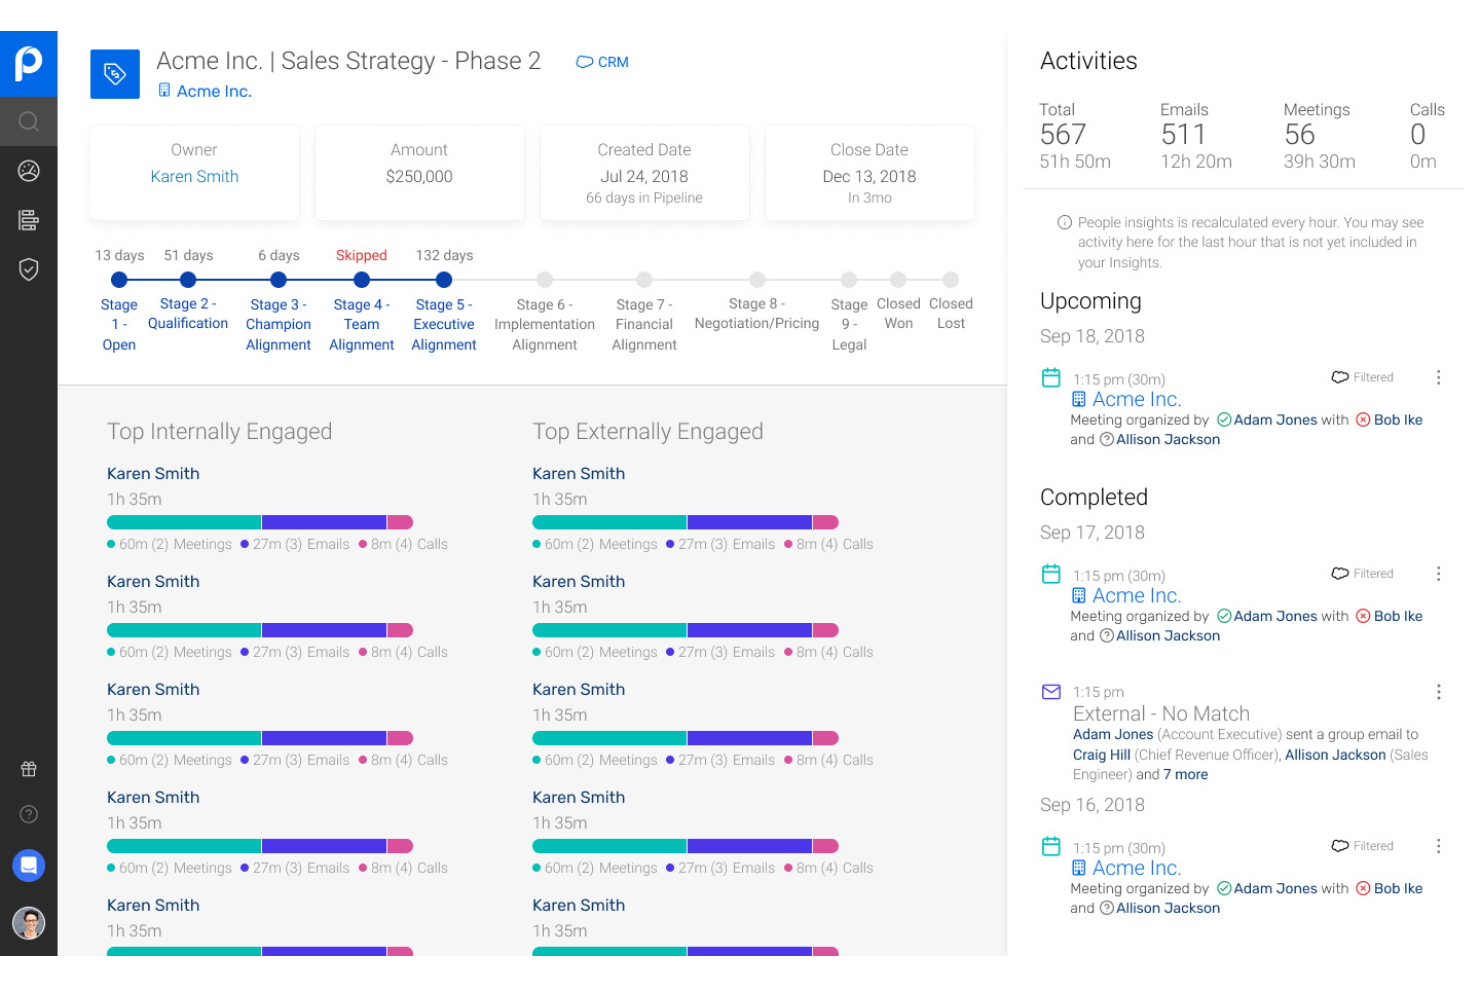Open Allison Jackson in Sep 16 meeting
The height and width of the screenshot is (987, 1480).
point(1168,908)
